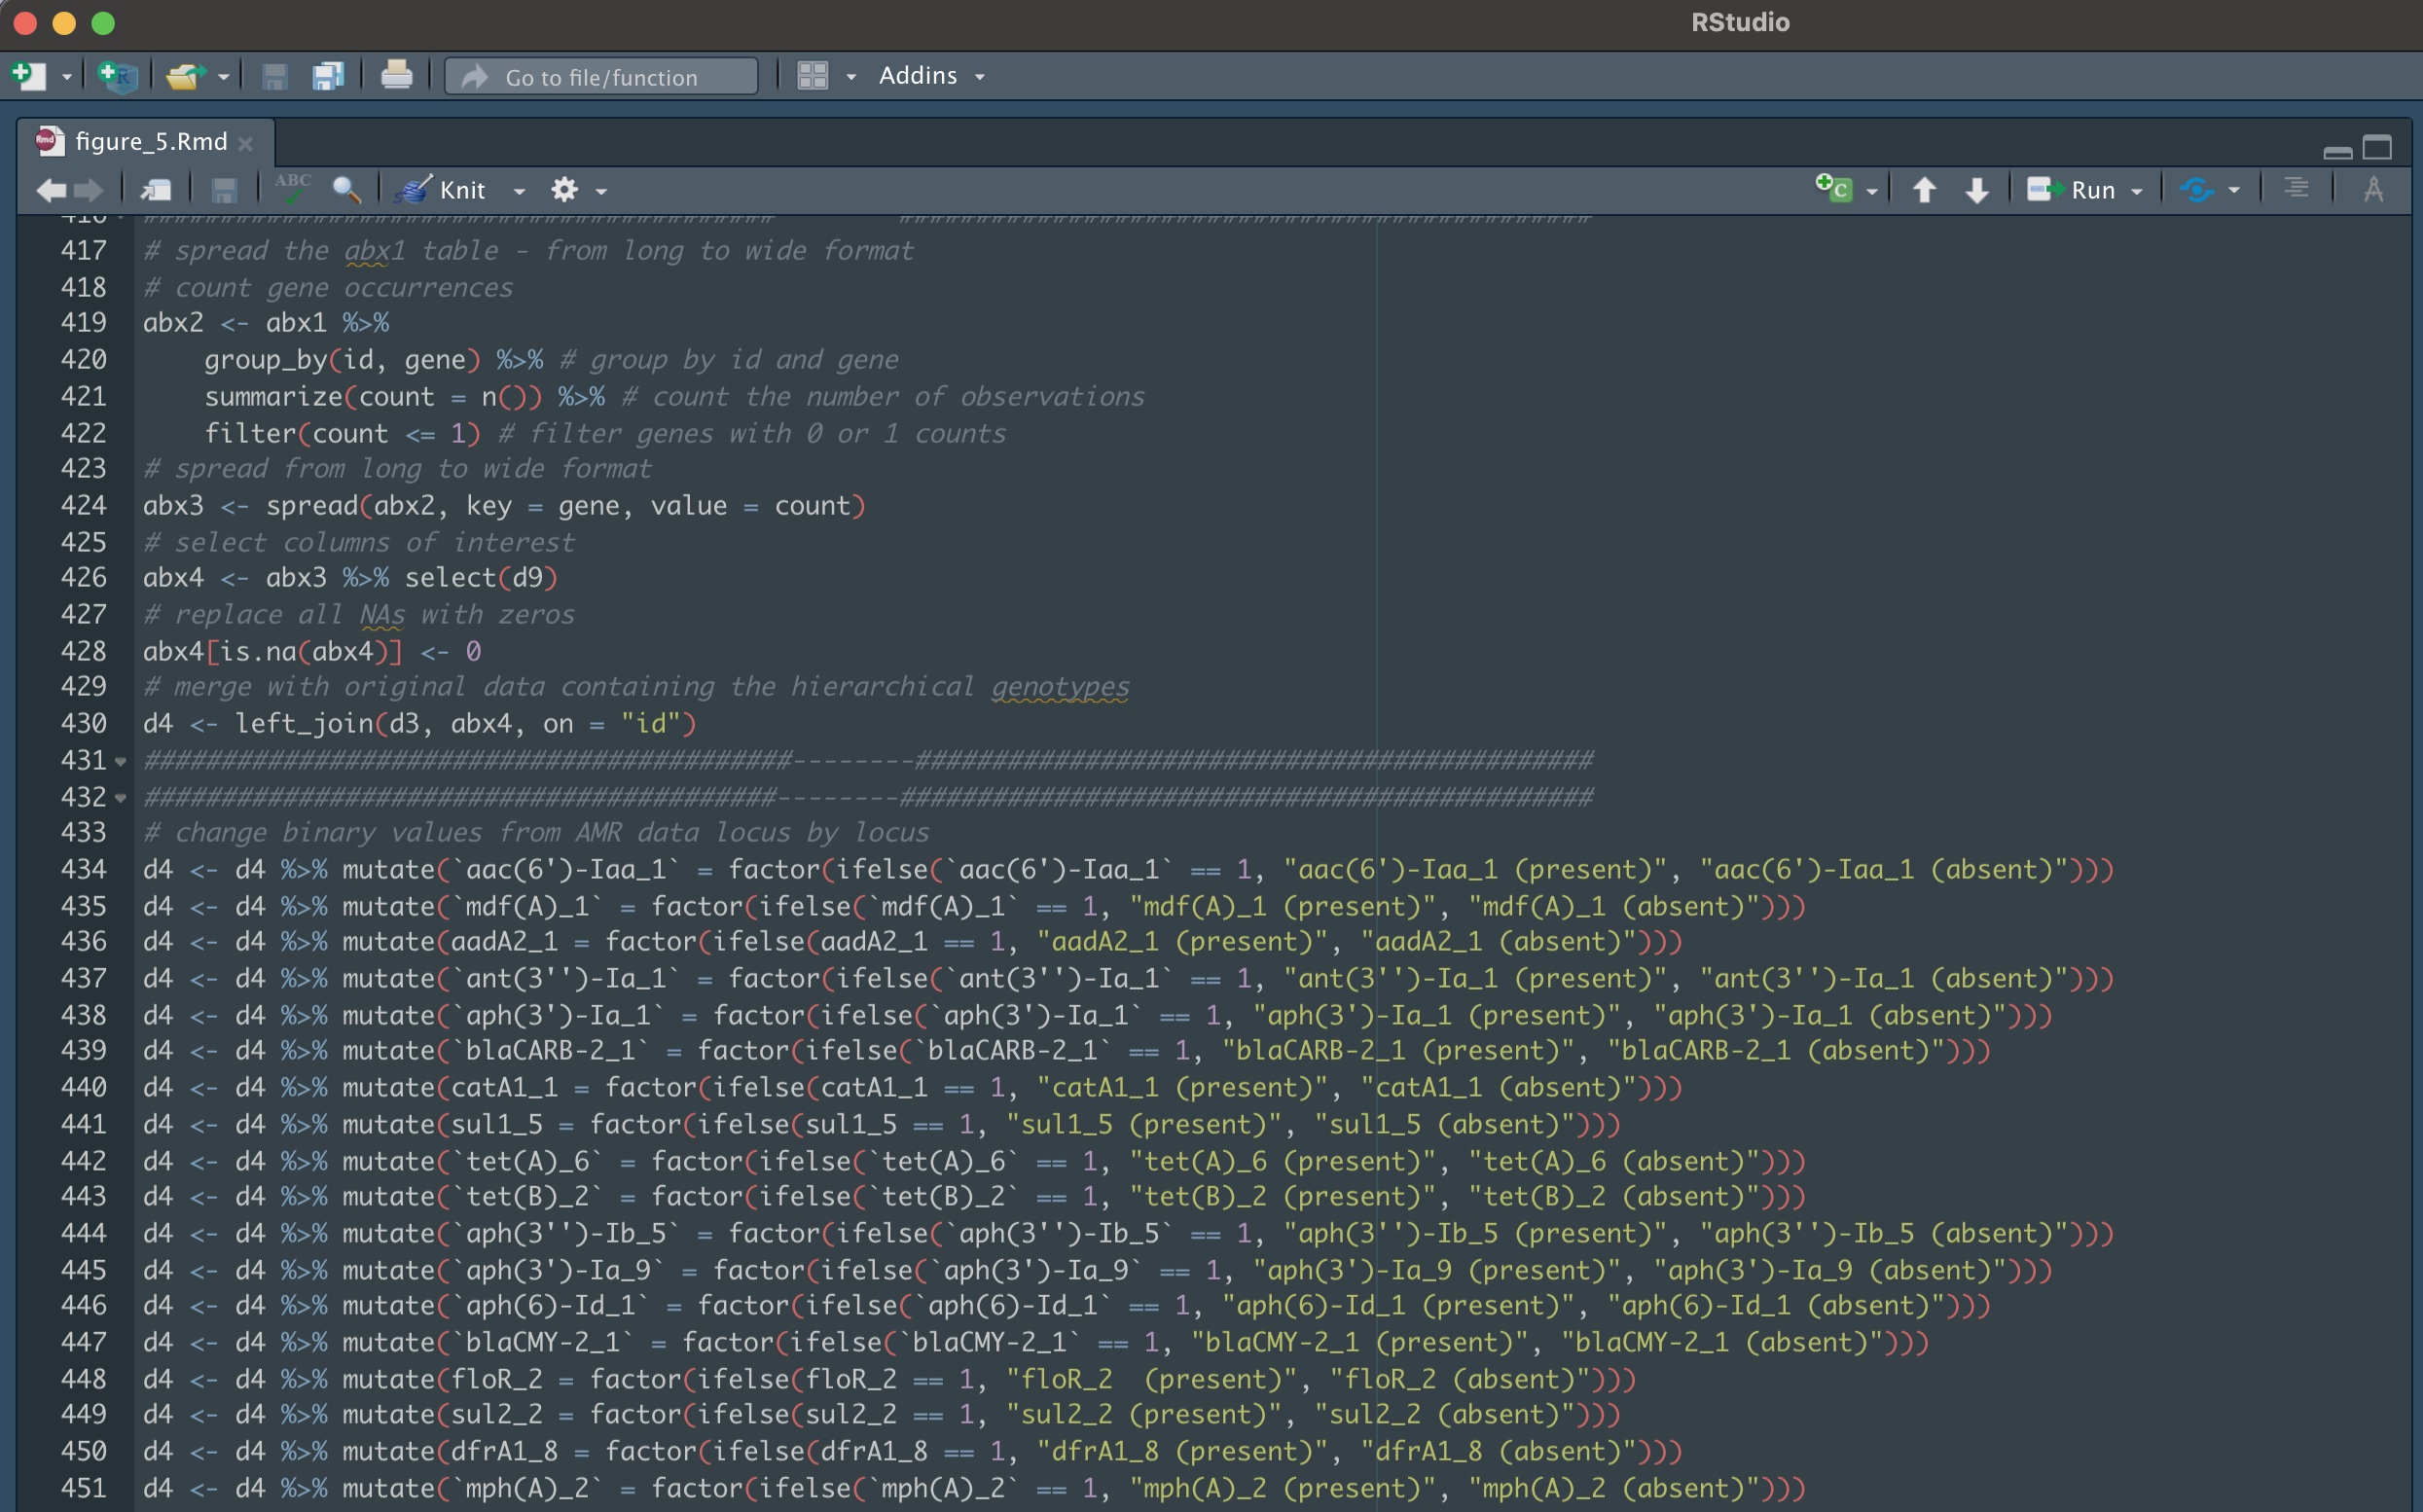Select the figure_5.Rmd tab
This screenshot has height=1512, width=2423.
tap(150, 142)
